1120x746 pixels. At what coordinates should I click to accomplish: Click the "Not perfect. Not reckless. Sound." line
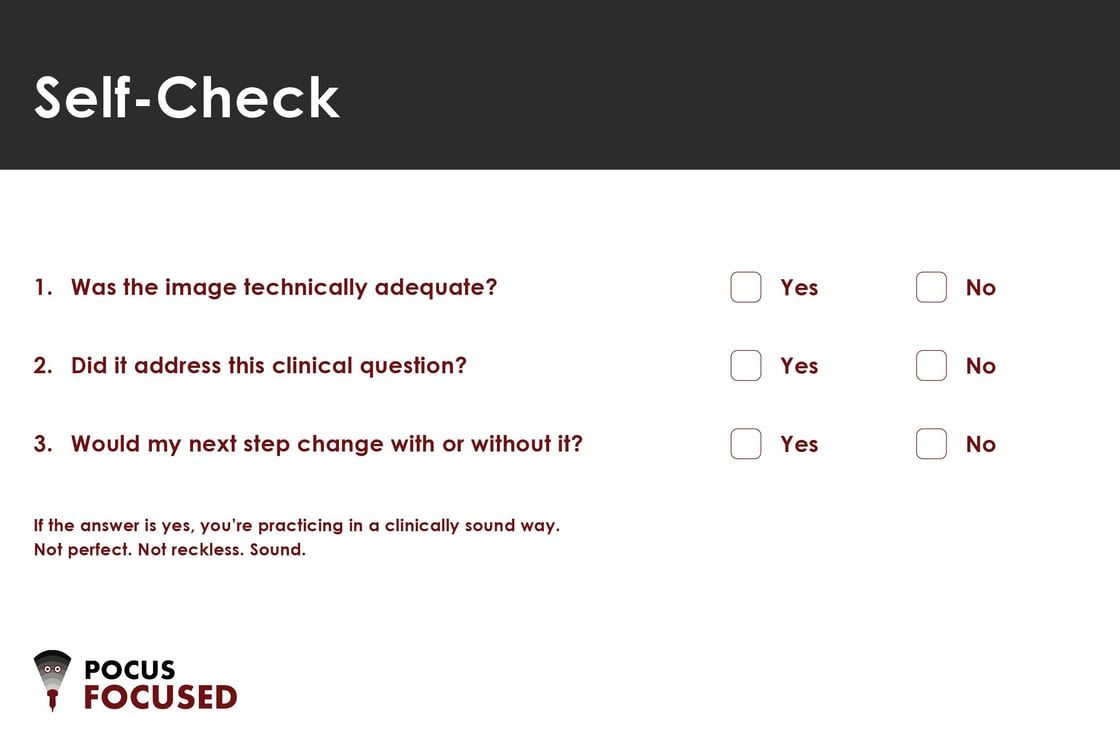(x=169, y=550)
